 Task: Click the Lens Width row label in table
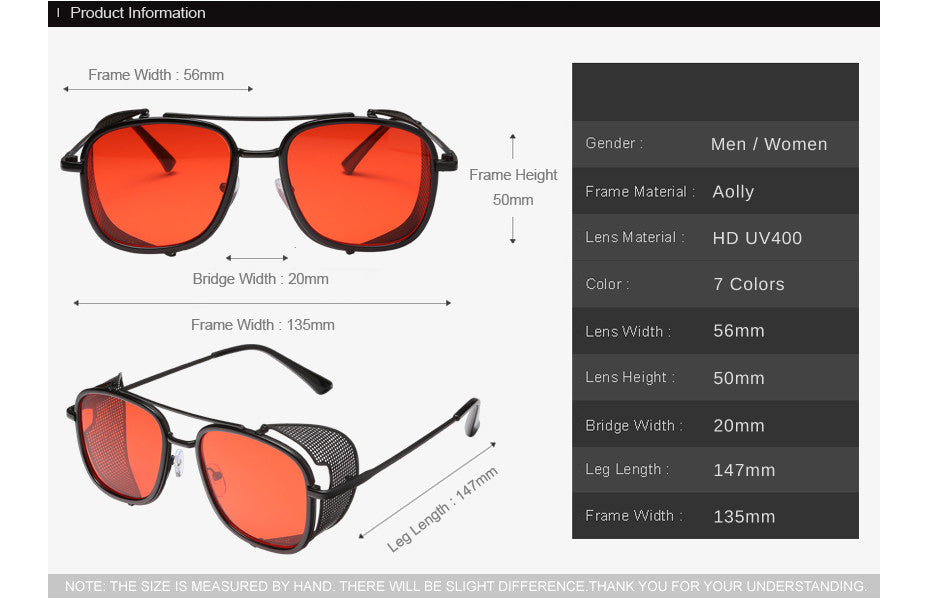point(628,331)
